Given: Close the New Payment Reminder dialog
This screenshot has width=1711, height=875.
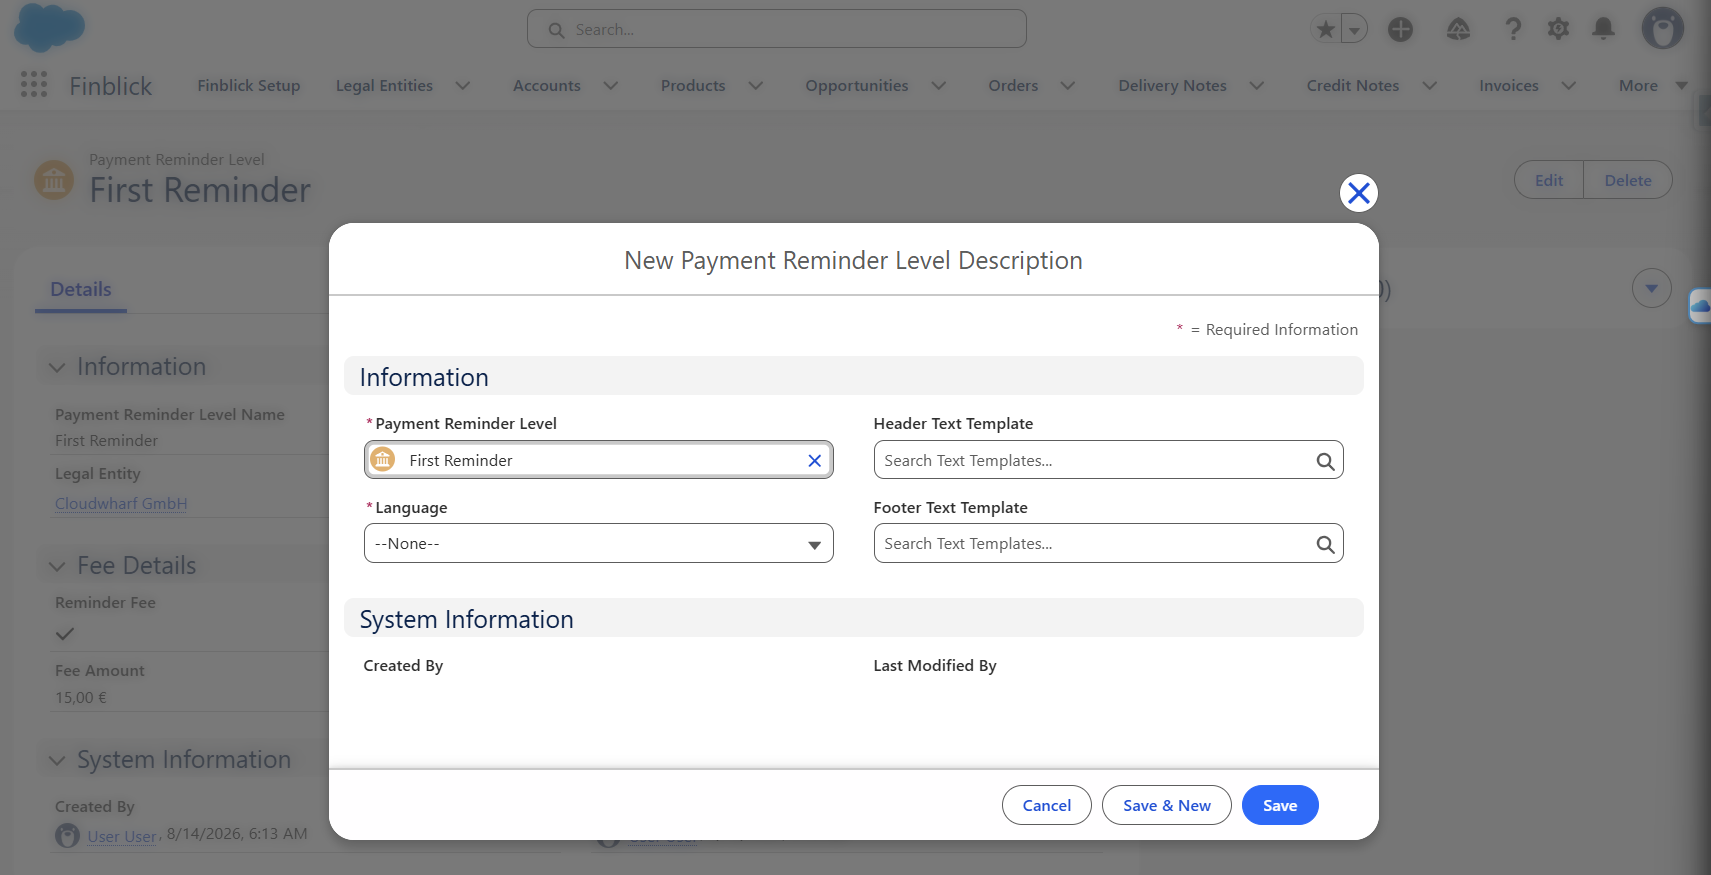Looking at the screenshot, I should (x=1358, y=193).
